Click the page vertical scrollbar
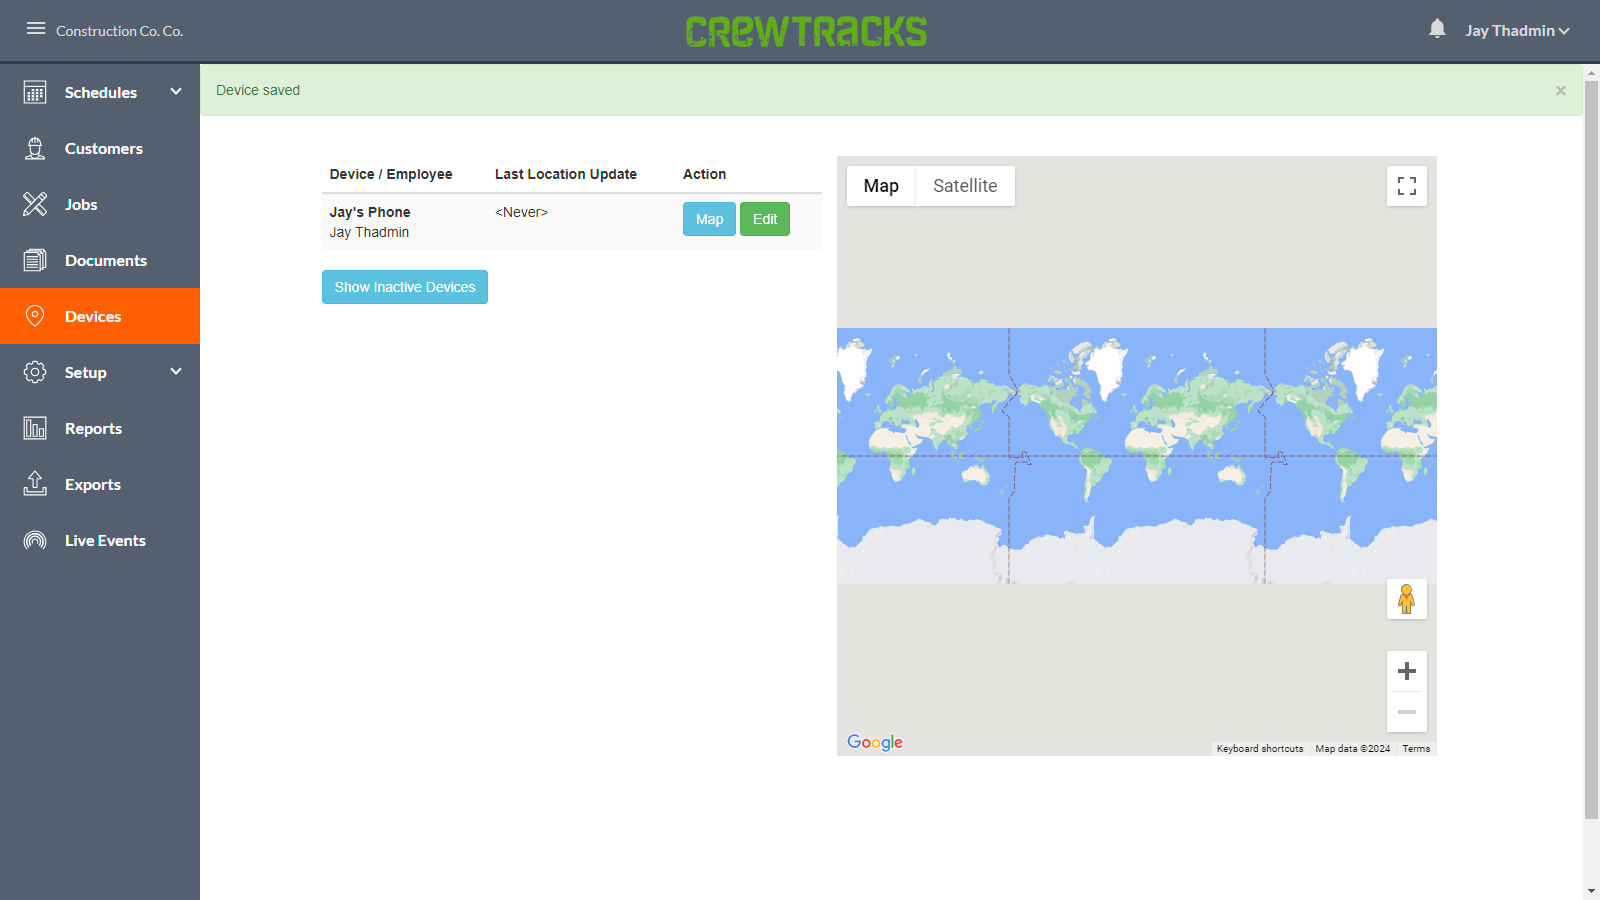 (1592, 450)
